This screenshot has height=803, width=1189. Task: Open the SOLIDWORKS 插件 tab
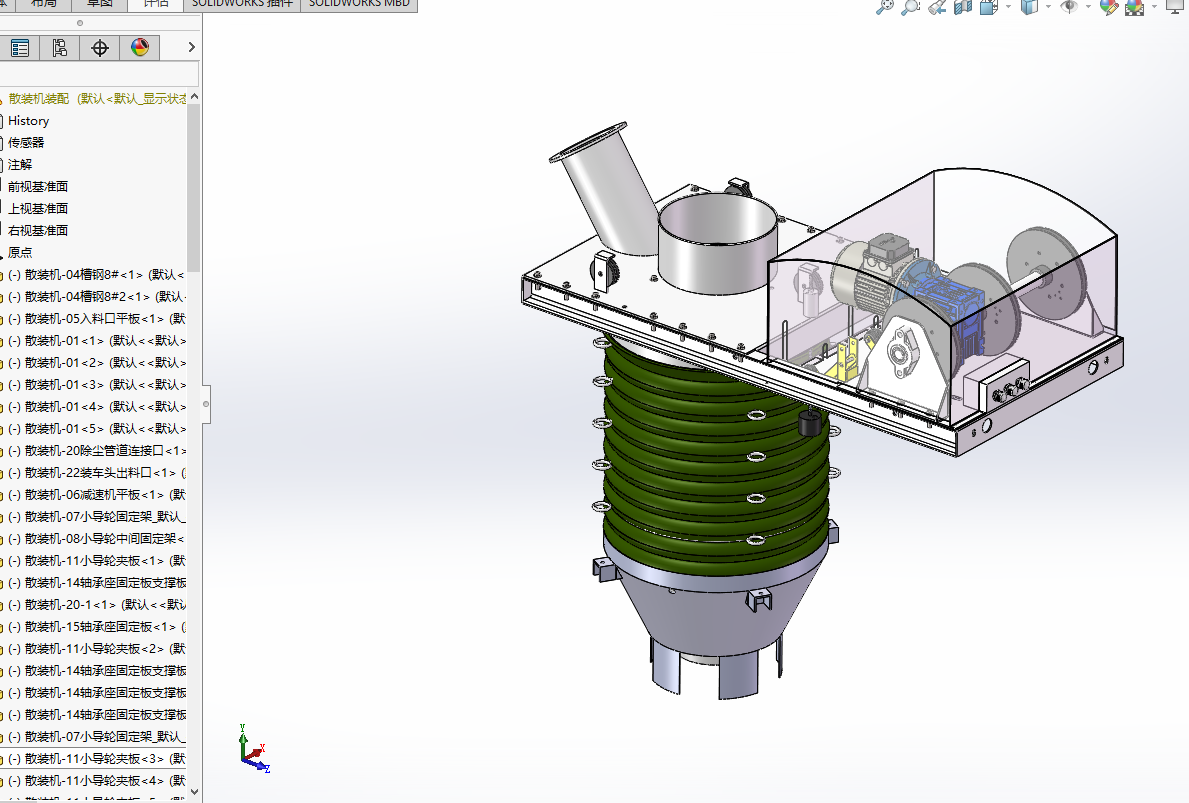(x=242, y=5)
